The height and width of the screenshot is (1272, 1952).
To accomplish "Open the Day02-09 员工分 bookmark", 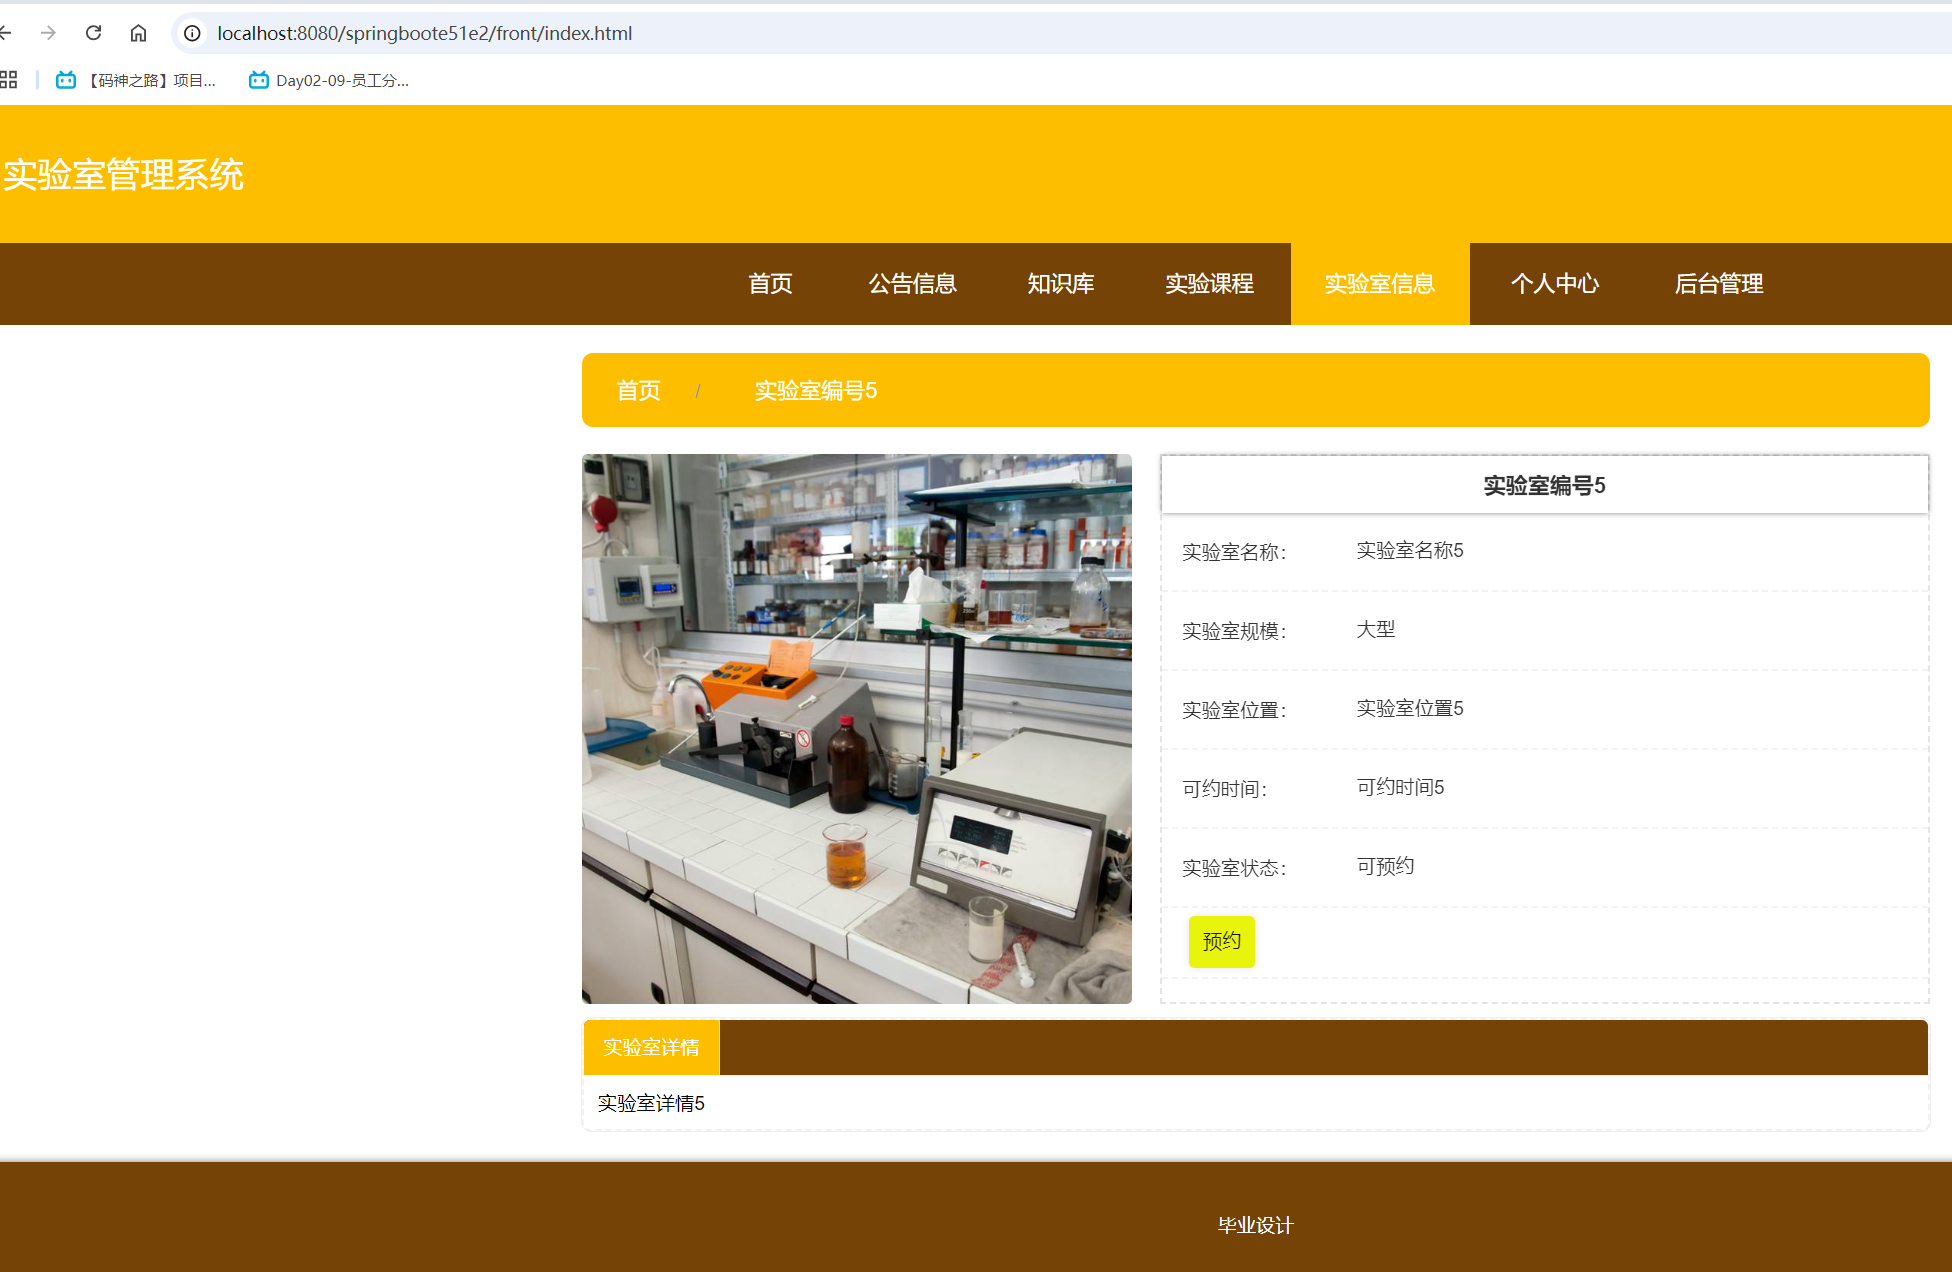I will point(329,80).
